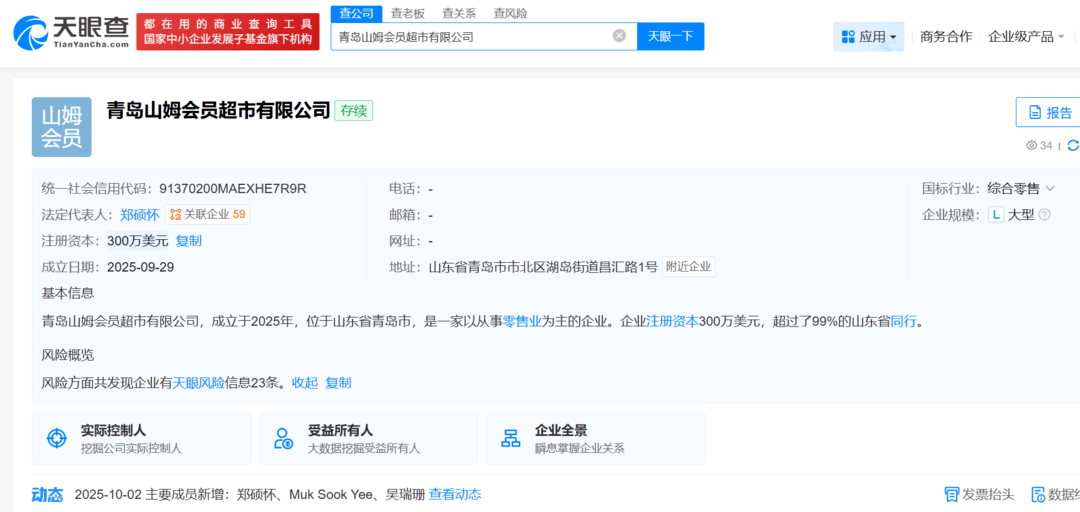Click the TianYanCha logo
This screenshot has height=512, width=1080.
click(x=70, y=32)
